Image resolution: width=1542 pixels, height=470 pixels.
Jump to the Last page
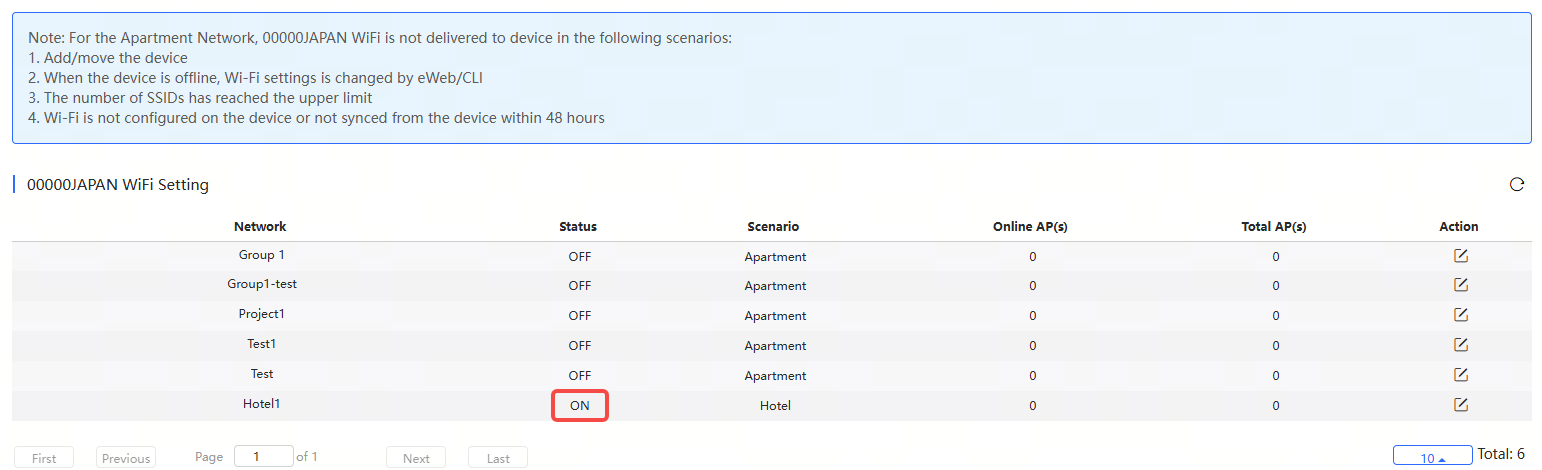pyautogui.click(x=498, y=458)
